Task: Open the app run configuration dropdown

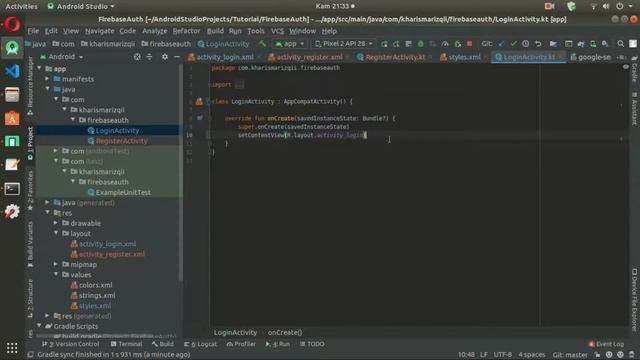Action: coord(290,44)
